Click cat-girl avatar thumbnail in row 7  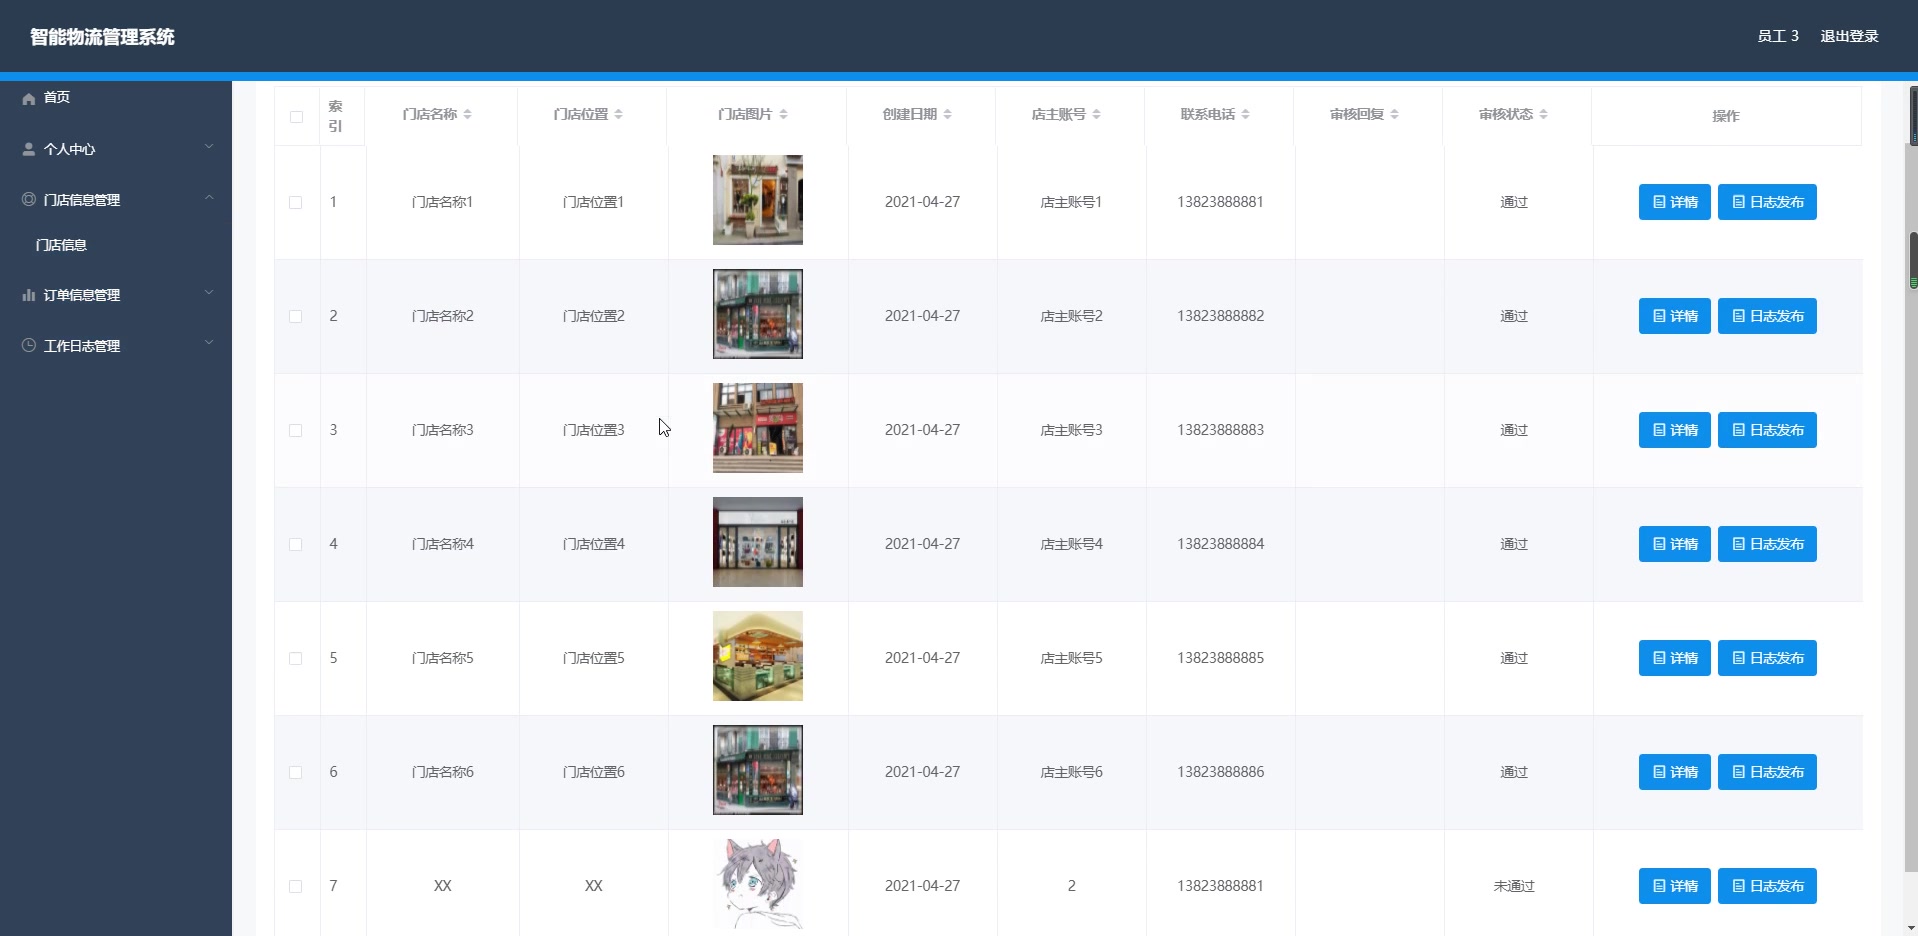[758, 884]
